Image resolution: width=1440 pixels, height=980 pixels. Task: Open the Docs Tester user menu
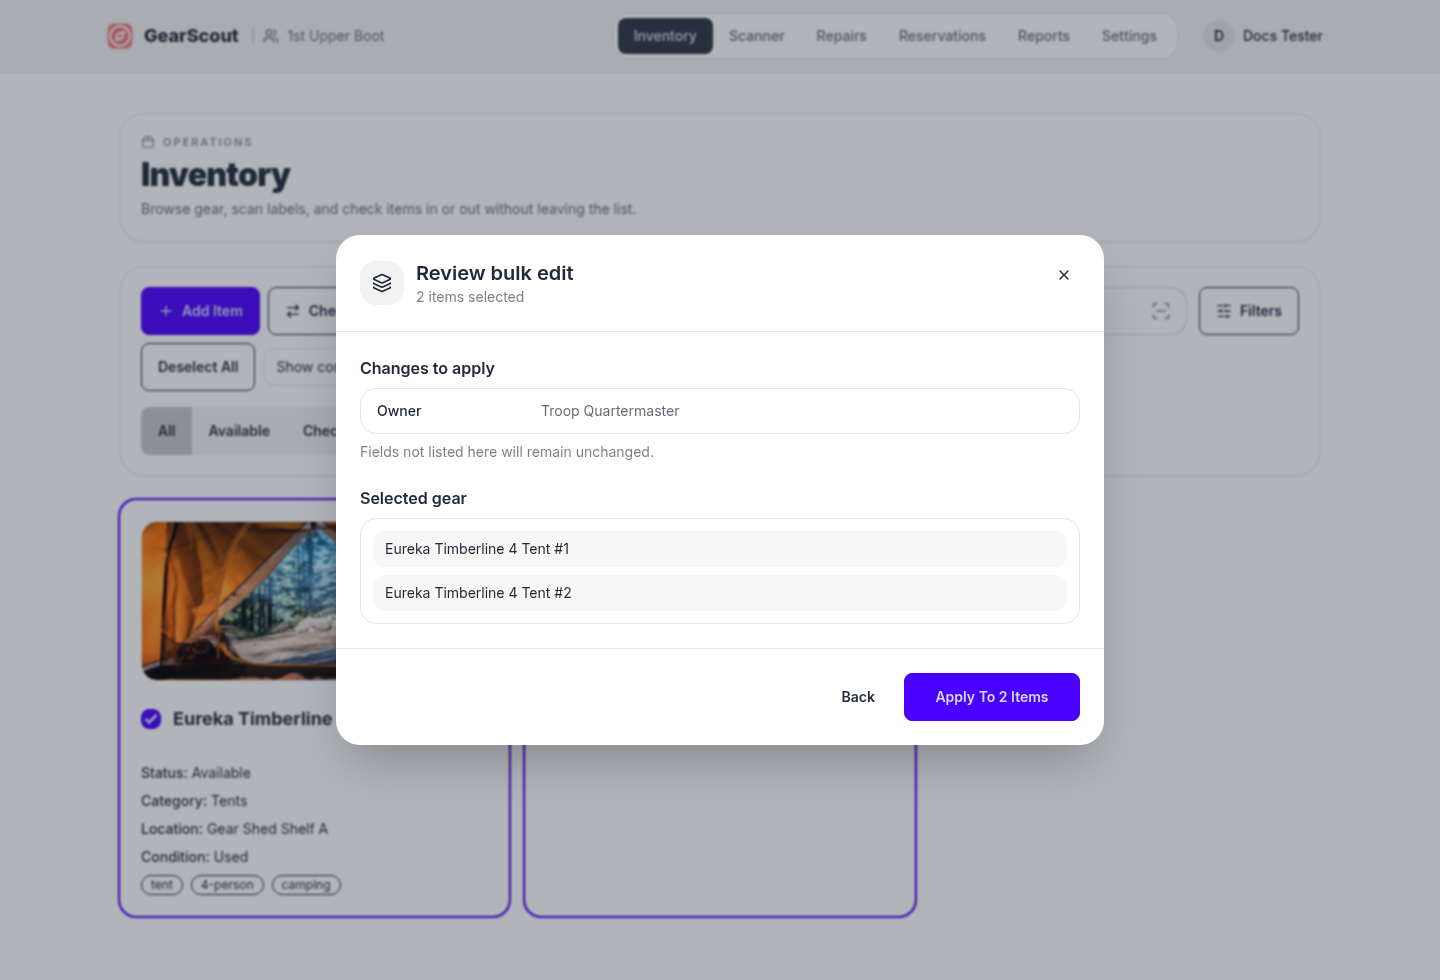tap(1263, 36)
